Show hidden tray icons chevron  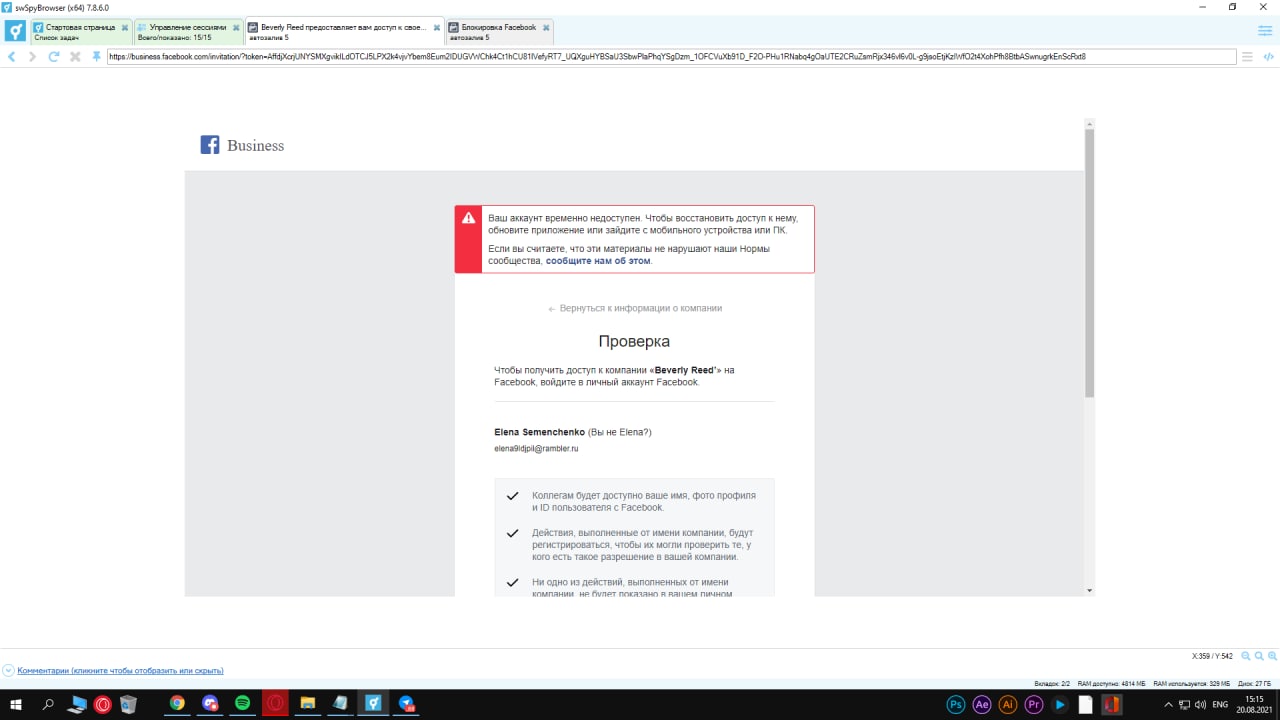click(1168, 705)
